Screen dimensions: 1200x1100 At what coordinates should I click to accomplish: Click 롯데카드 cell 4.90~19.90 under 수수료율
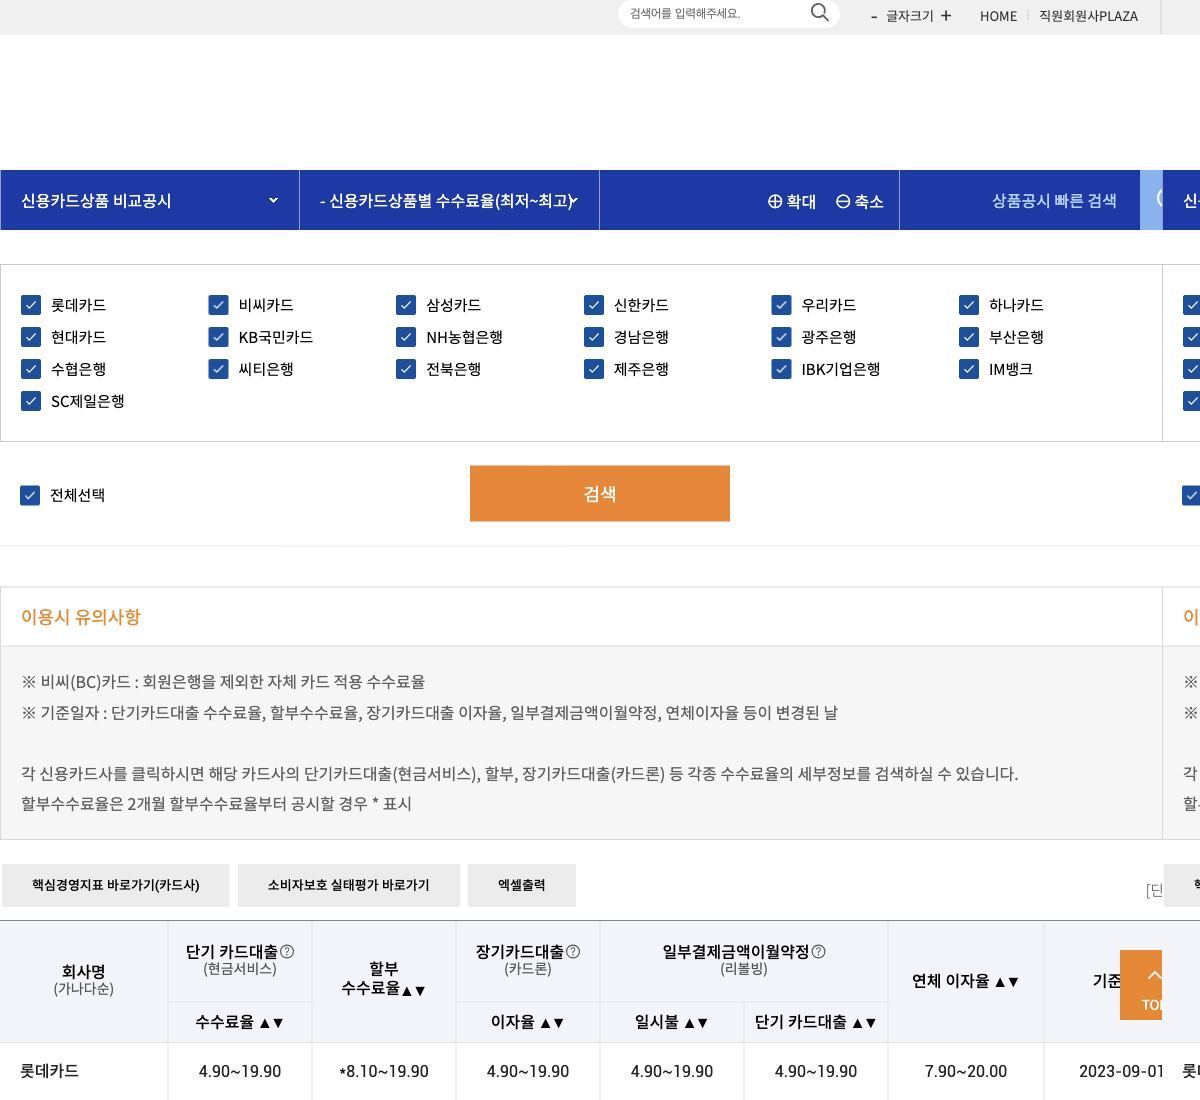tap(240, 1071)
